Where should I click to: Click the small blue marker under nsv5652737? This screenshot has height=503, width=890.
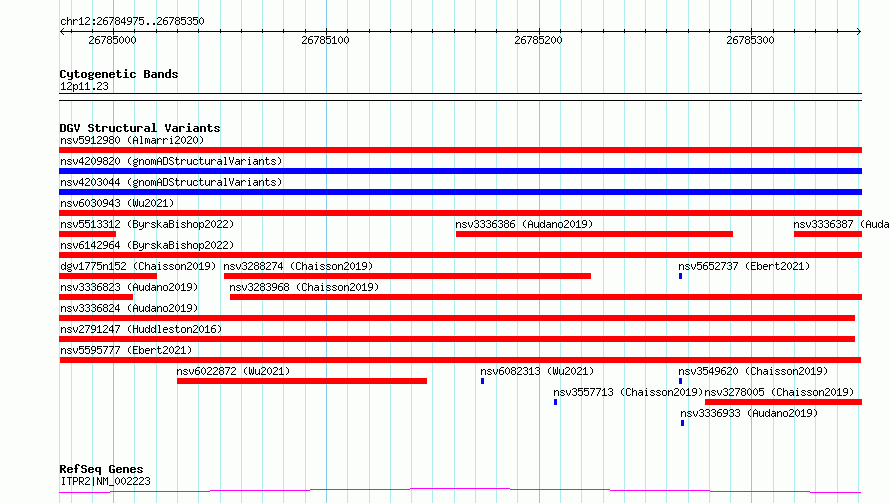pos(681,276)
